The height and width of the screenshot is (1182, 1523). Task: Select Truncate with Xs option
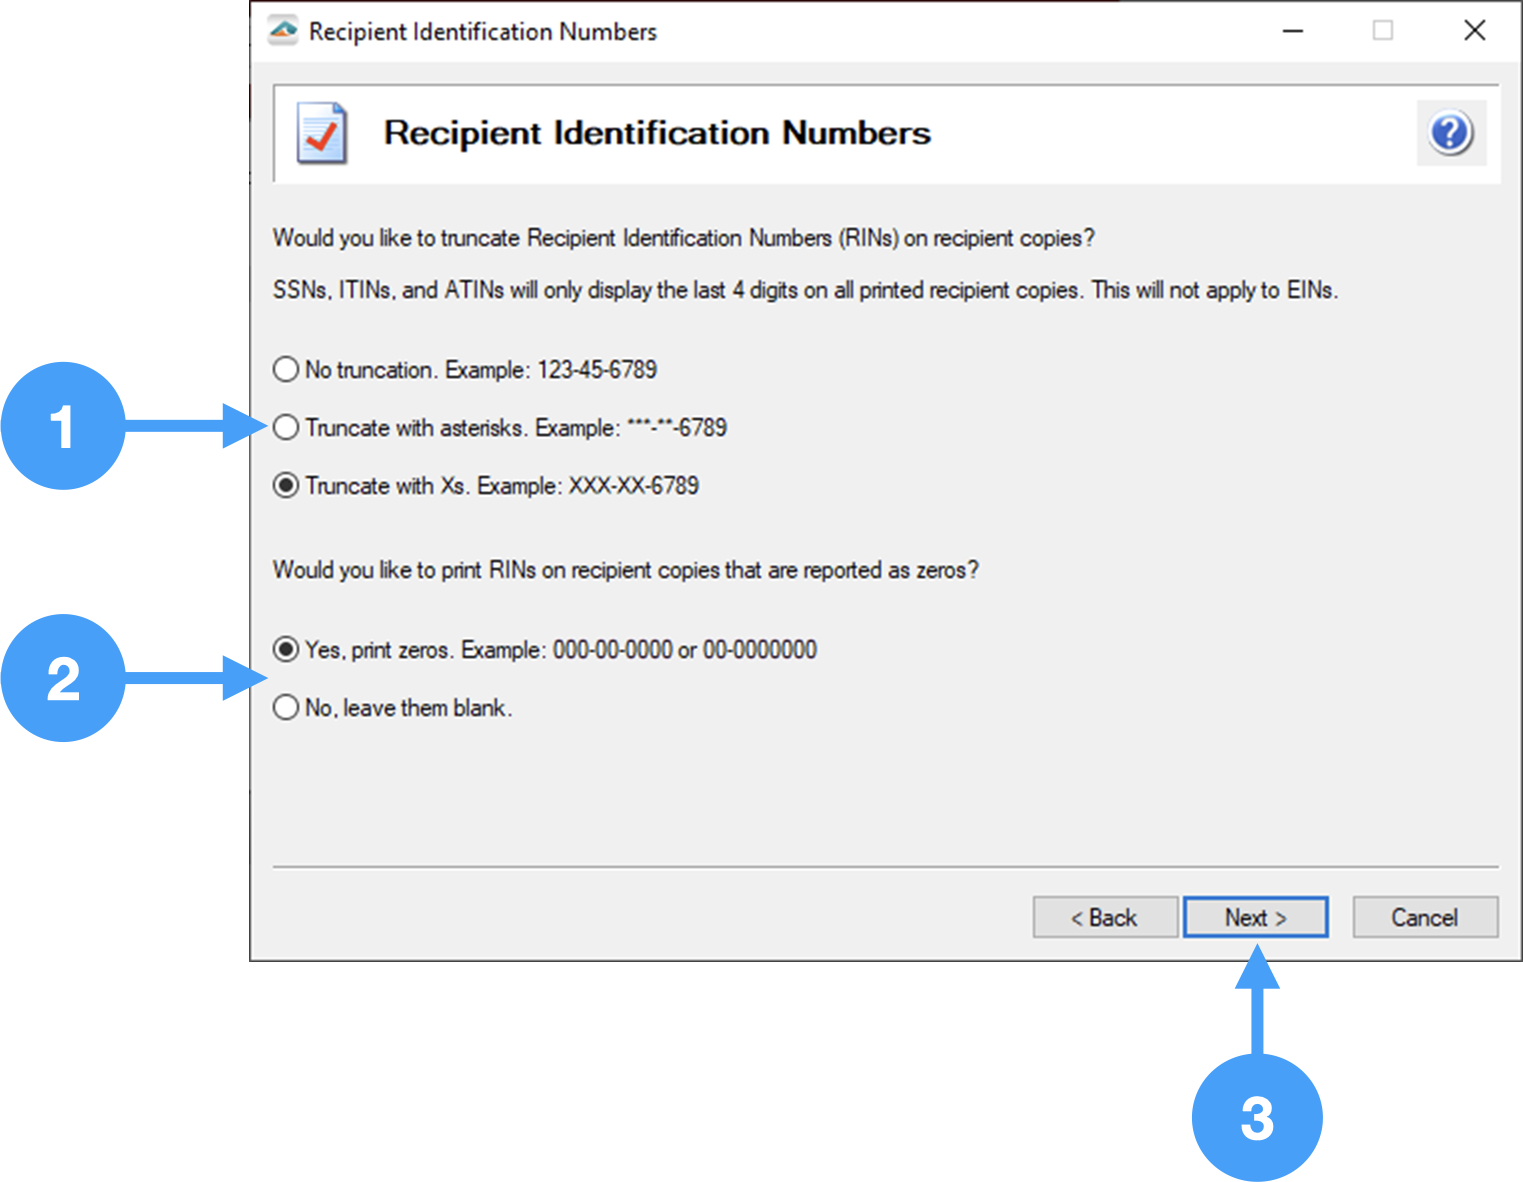pyautogui.click(x=286, y=485)
